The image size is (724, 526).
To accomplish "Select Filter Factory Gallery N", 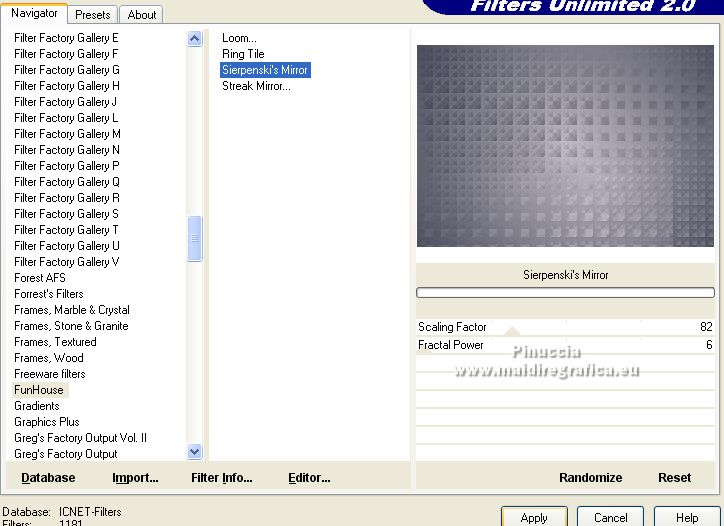I will click(67, 150).
